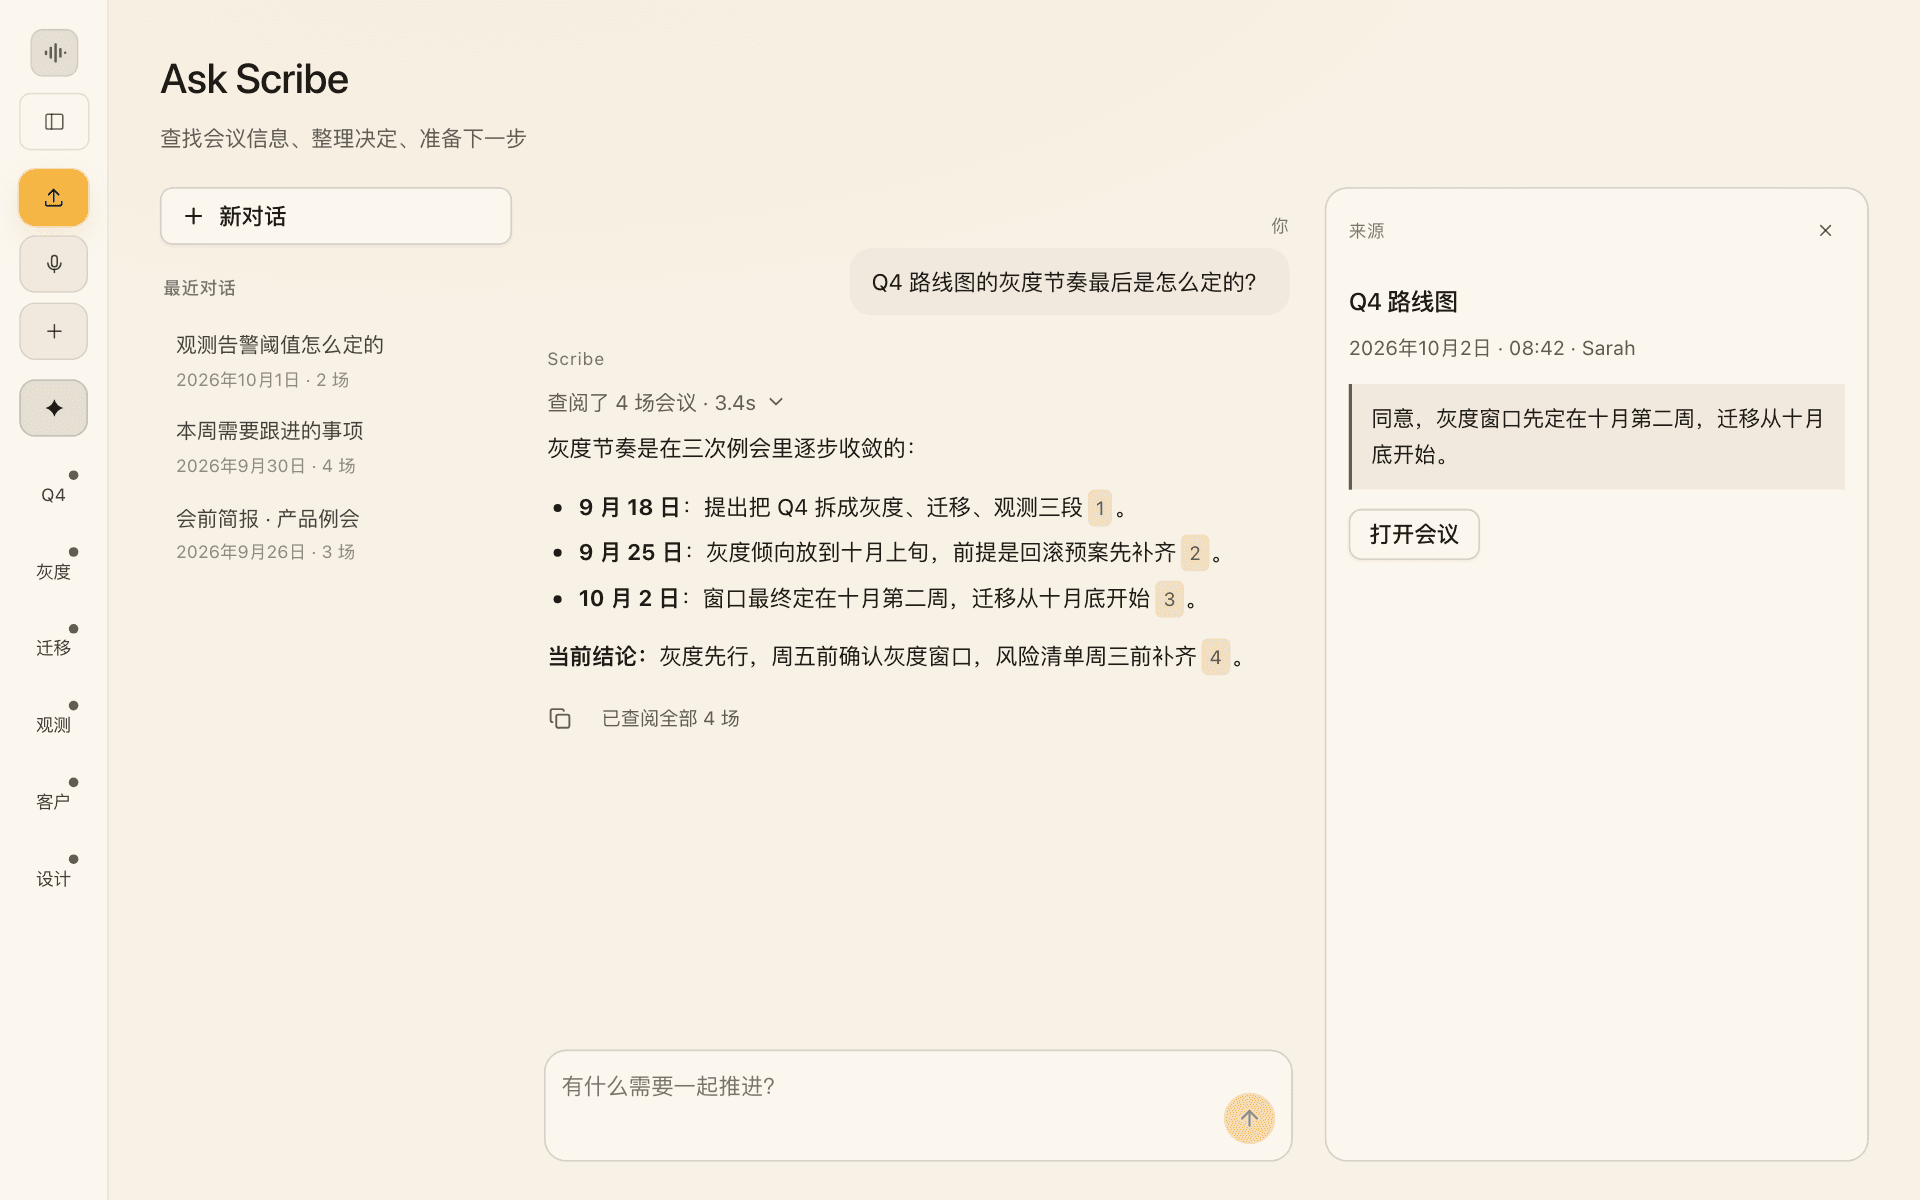
Task: Click the Scribe waveform logo icon
Action: (x=54, y=53)
